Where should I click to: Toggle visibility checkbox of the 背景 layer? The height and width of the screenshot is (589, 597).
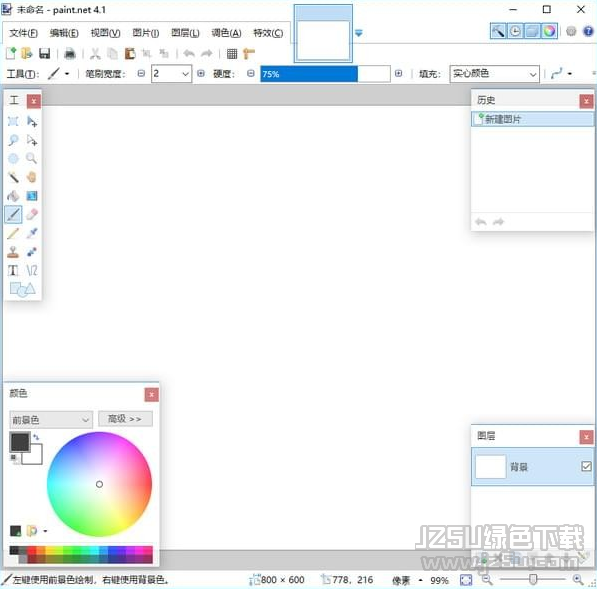[586, 466]
